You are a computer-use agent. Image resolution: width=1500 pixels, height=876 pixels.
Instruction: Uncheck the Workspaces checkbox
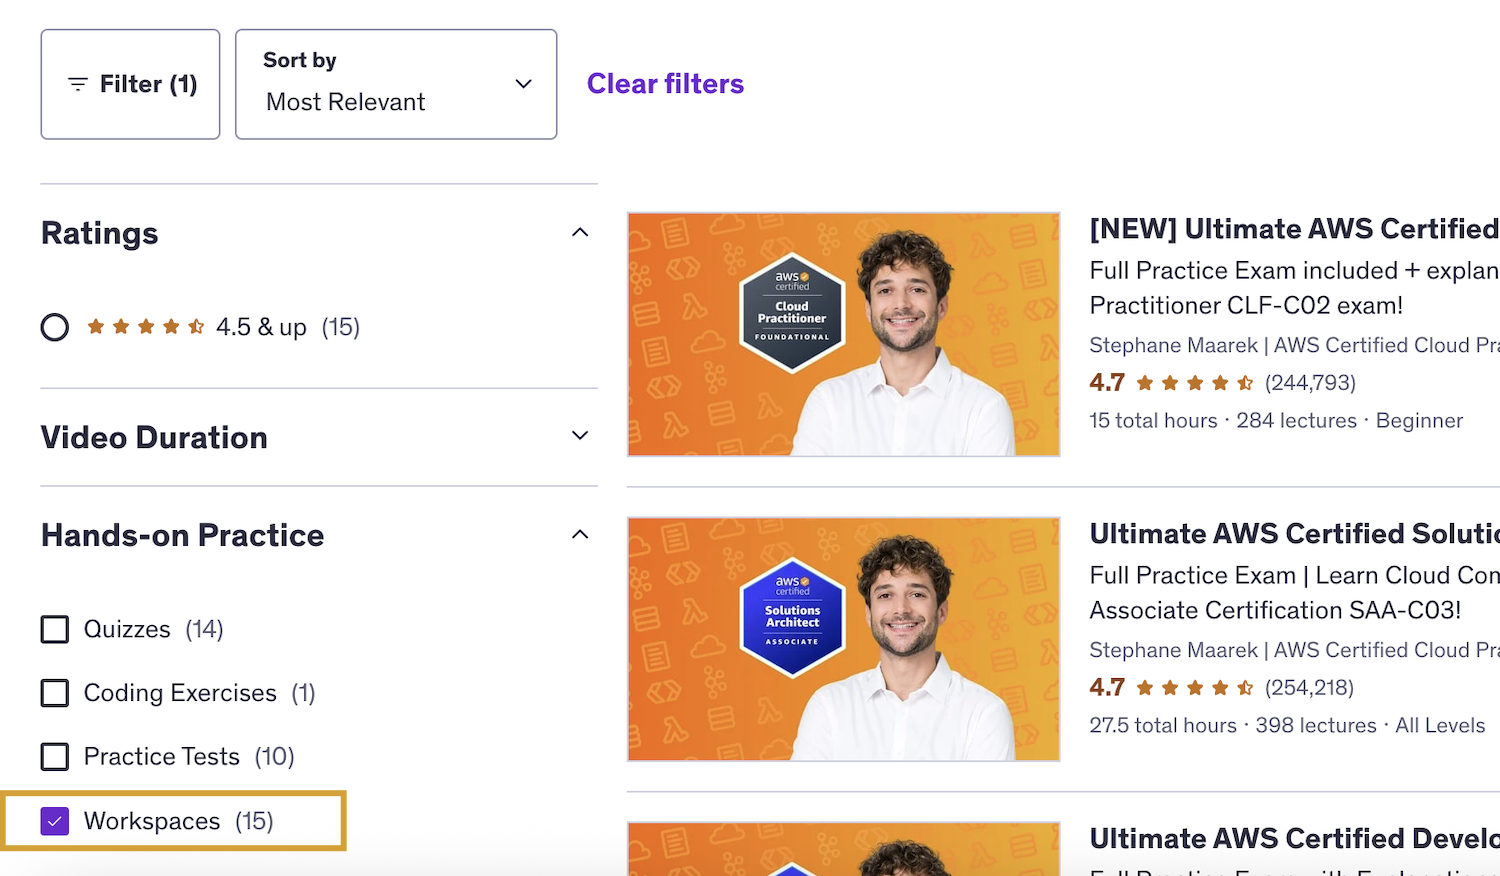click(55, 821)
